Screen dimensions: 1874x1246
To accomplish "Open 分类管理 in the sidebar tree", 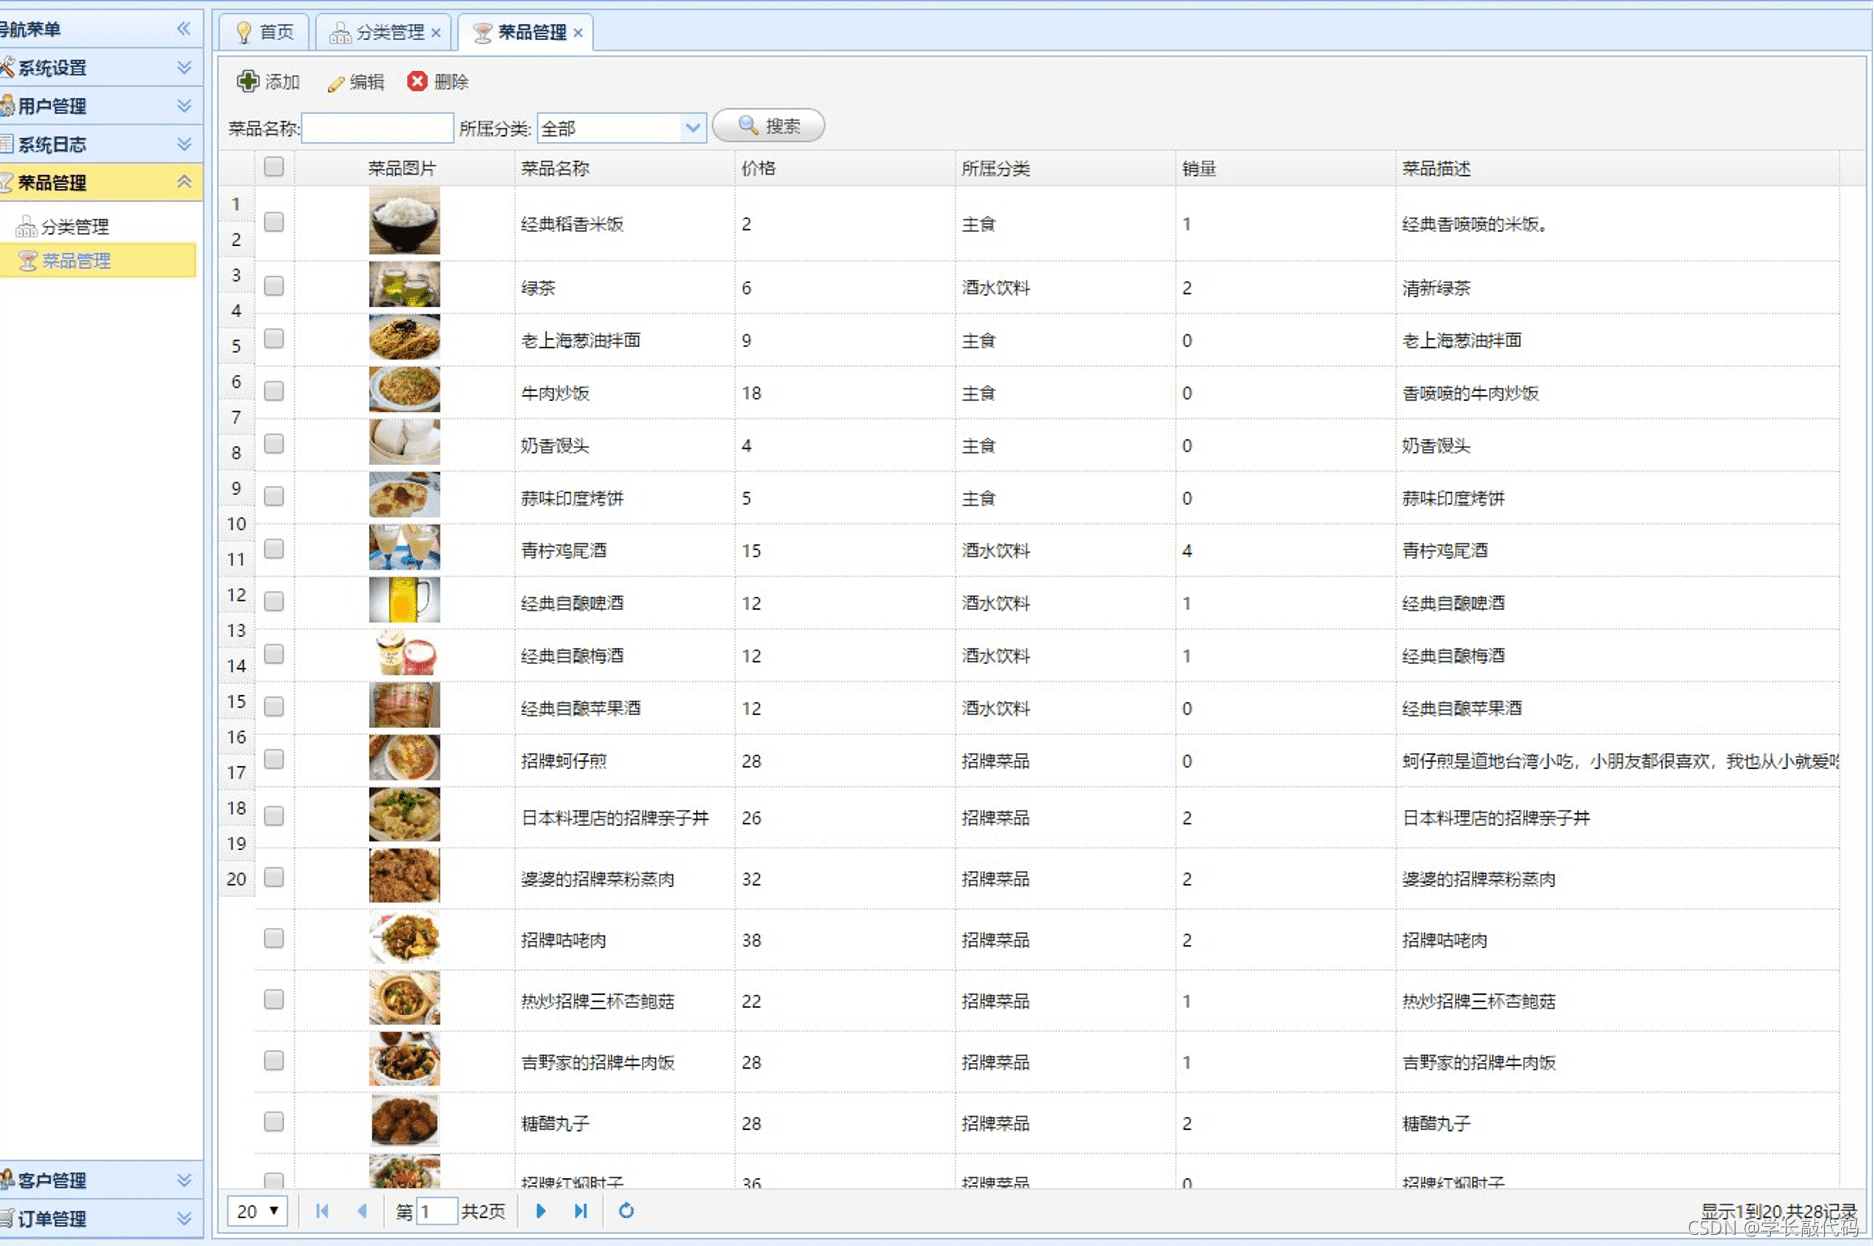I will (74, 227).
